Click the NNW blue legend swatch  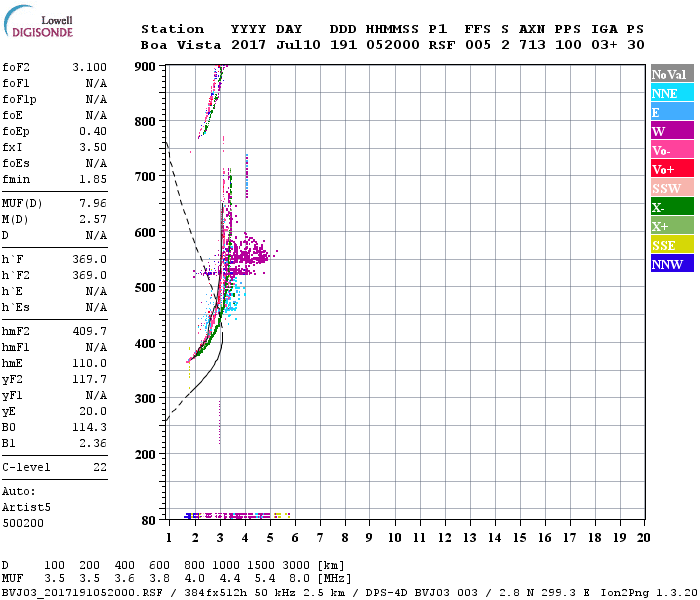671,264
